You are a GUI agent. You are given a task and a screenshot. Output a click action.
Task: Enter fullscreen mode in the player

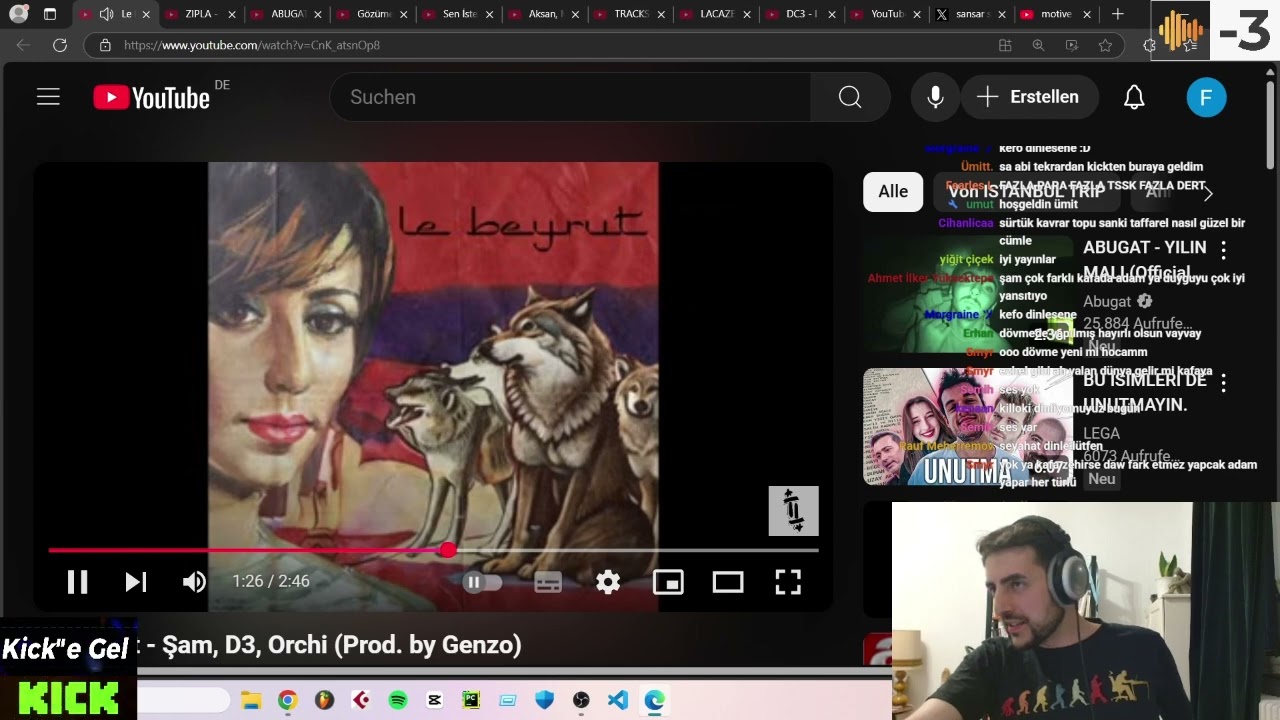click(x=788, y=582)
